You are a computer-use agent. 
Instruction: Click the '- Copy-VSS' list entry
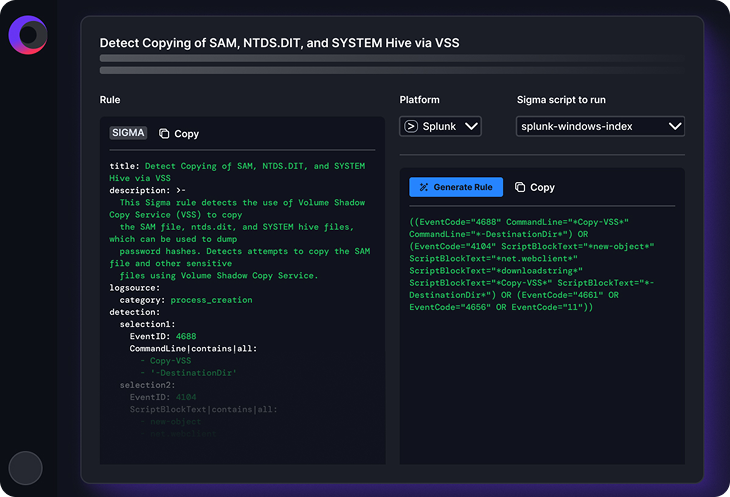(165, 361)
